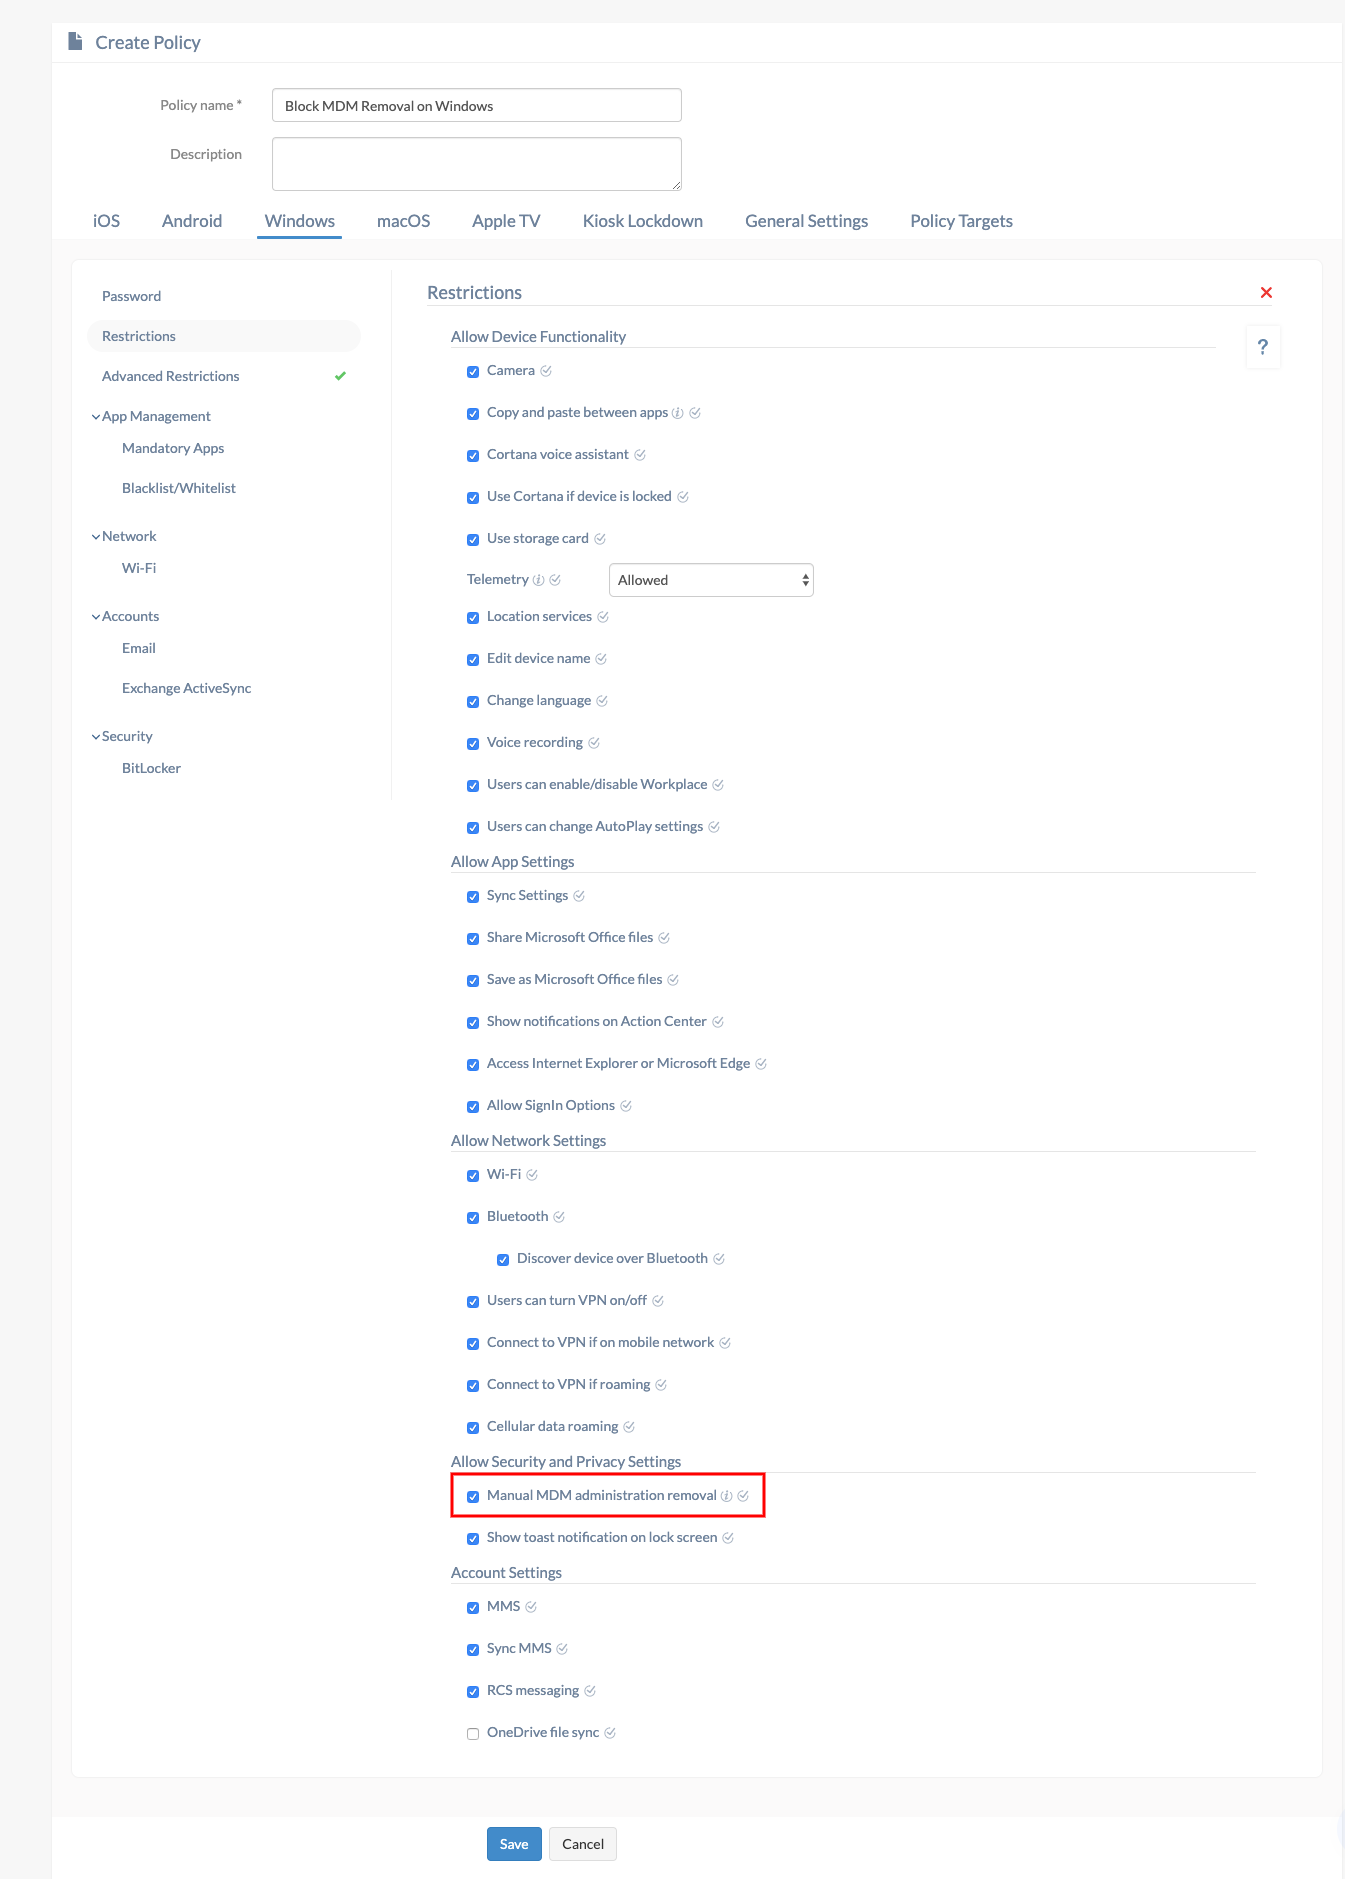Uncheck Discover device over Bluetooth
Screen dimensions: 1345x1879
tap(503, 1260)
